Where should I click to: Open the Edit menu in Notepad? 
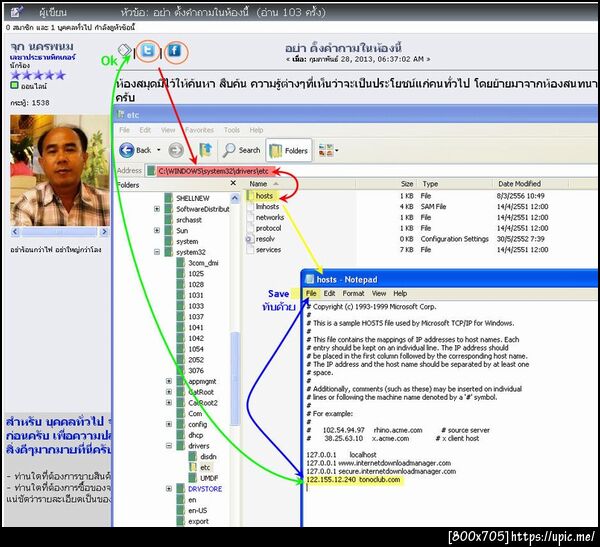(x=329, y=294)
